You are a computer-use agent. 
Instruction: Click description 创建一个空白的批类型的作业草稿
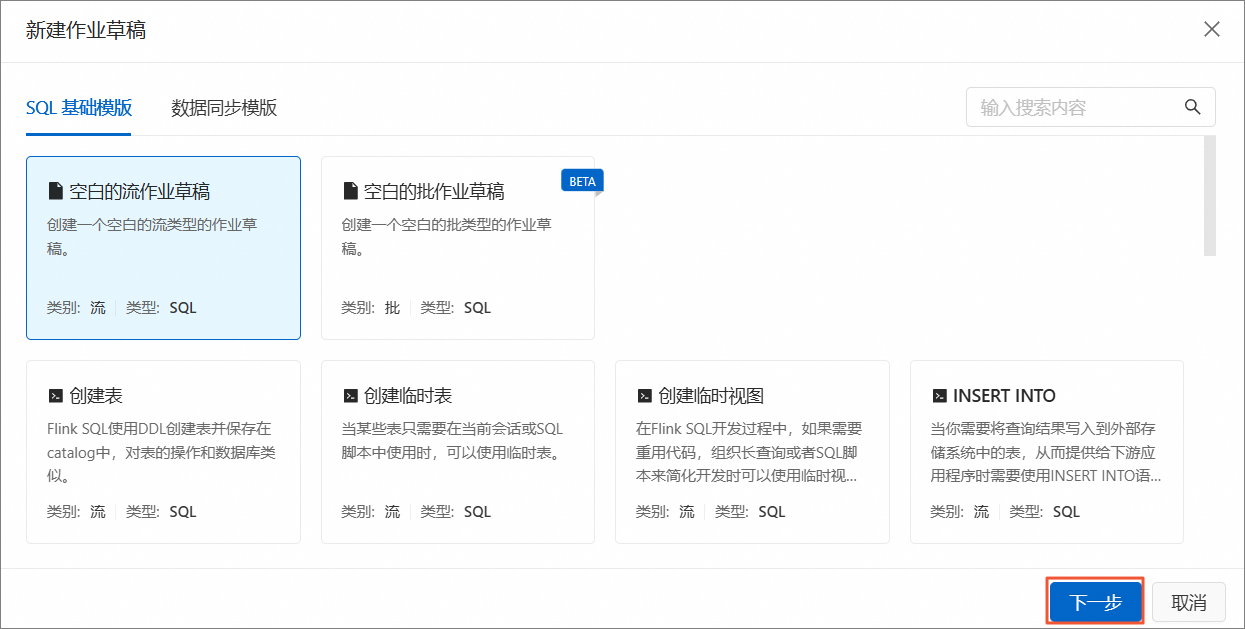[447, 236]
